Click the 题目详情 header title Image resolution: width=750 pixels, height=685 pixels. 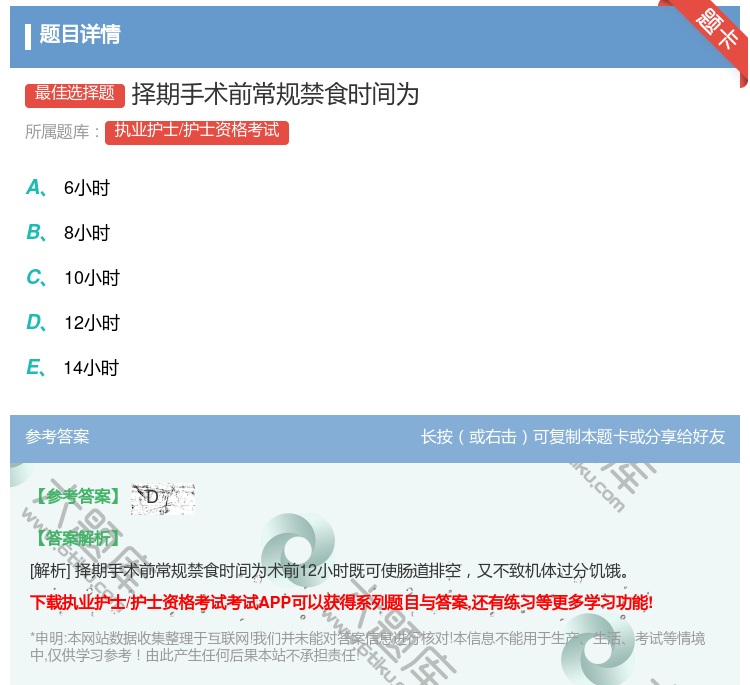point(80,34)
